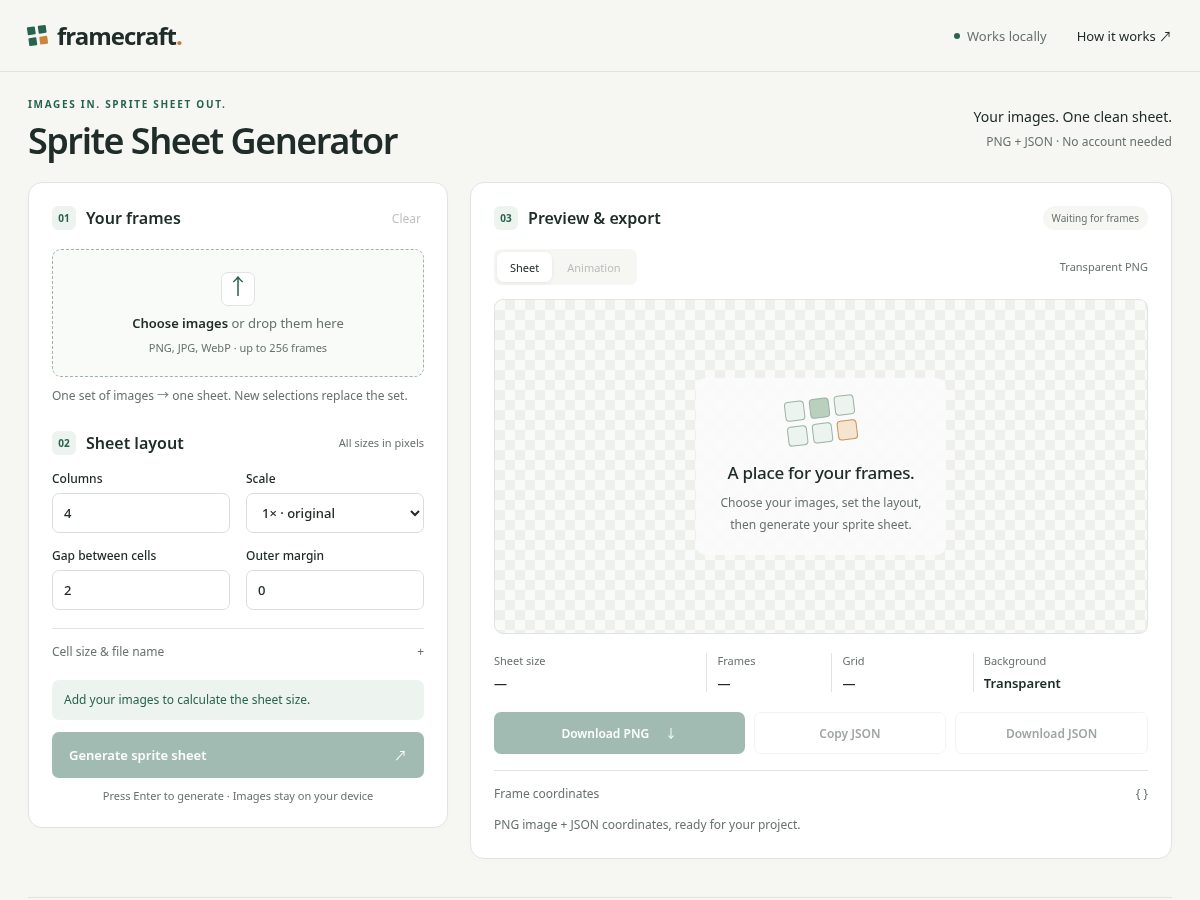Click the upload arrow icon in dropzone

coord(238,288)
